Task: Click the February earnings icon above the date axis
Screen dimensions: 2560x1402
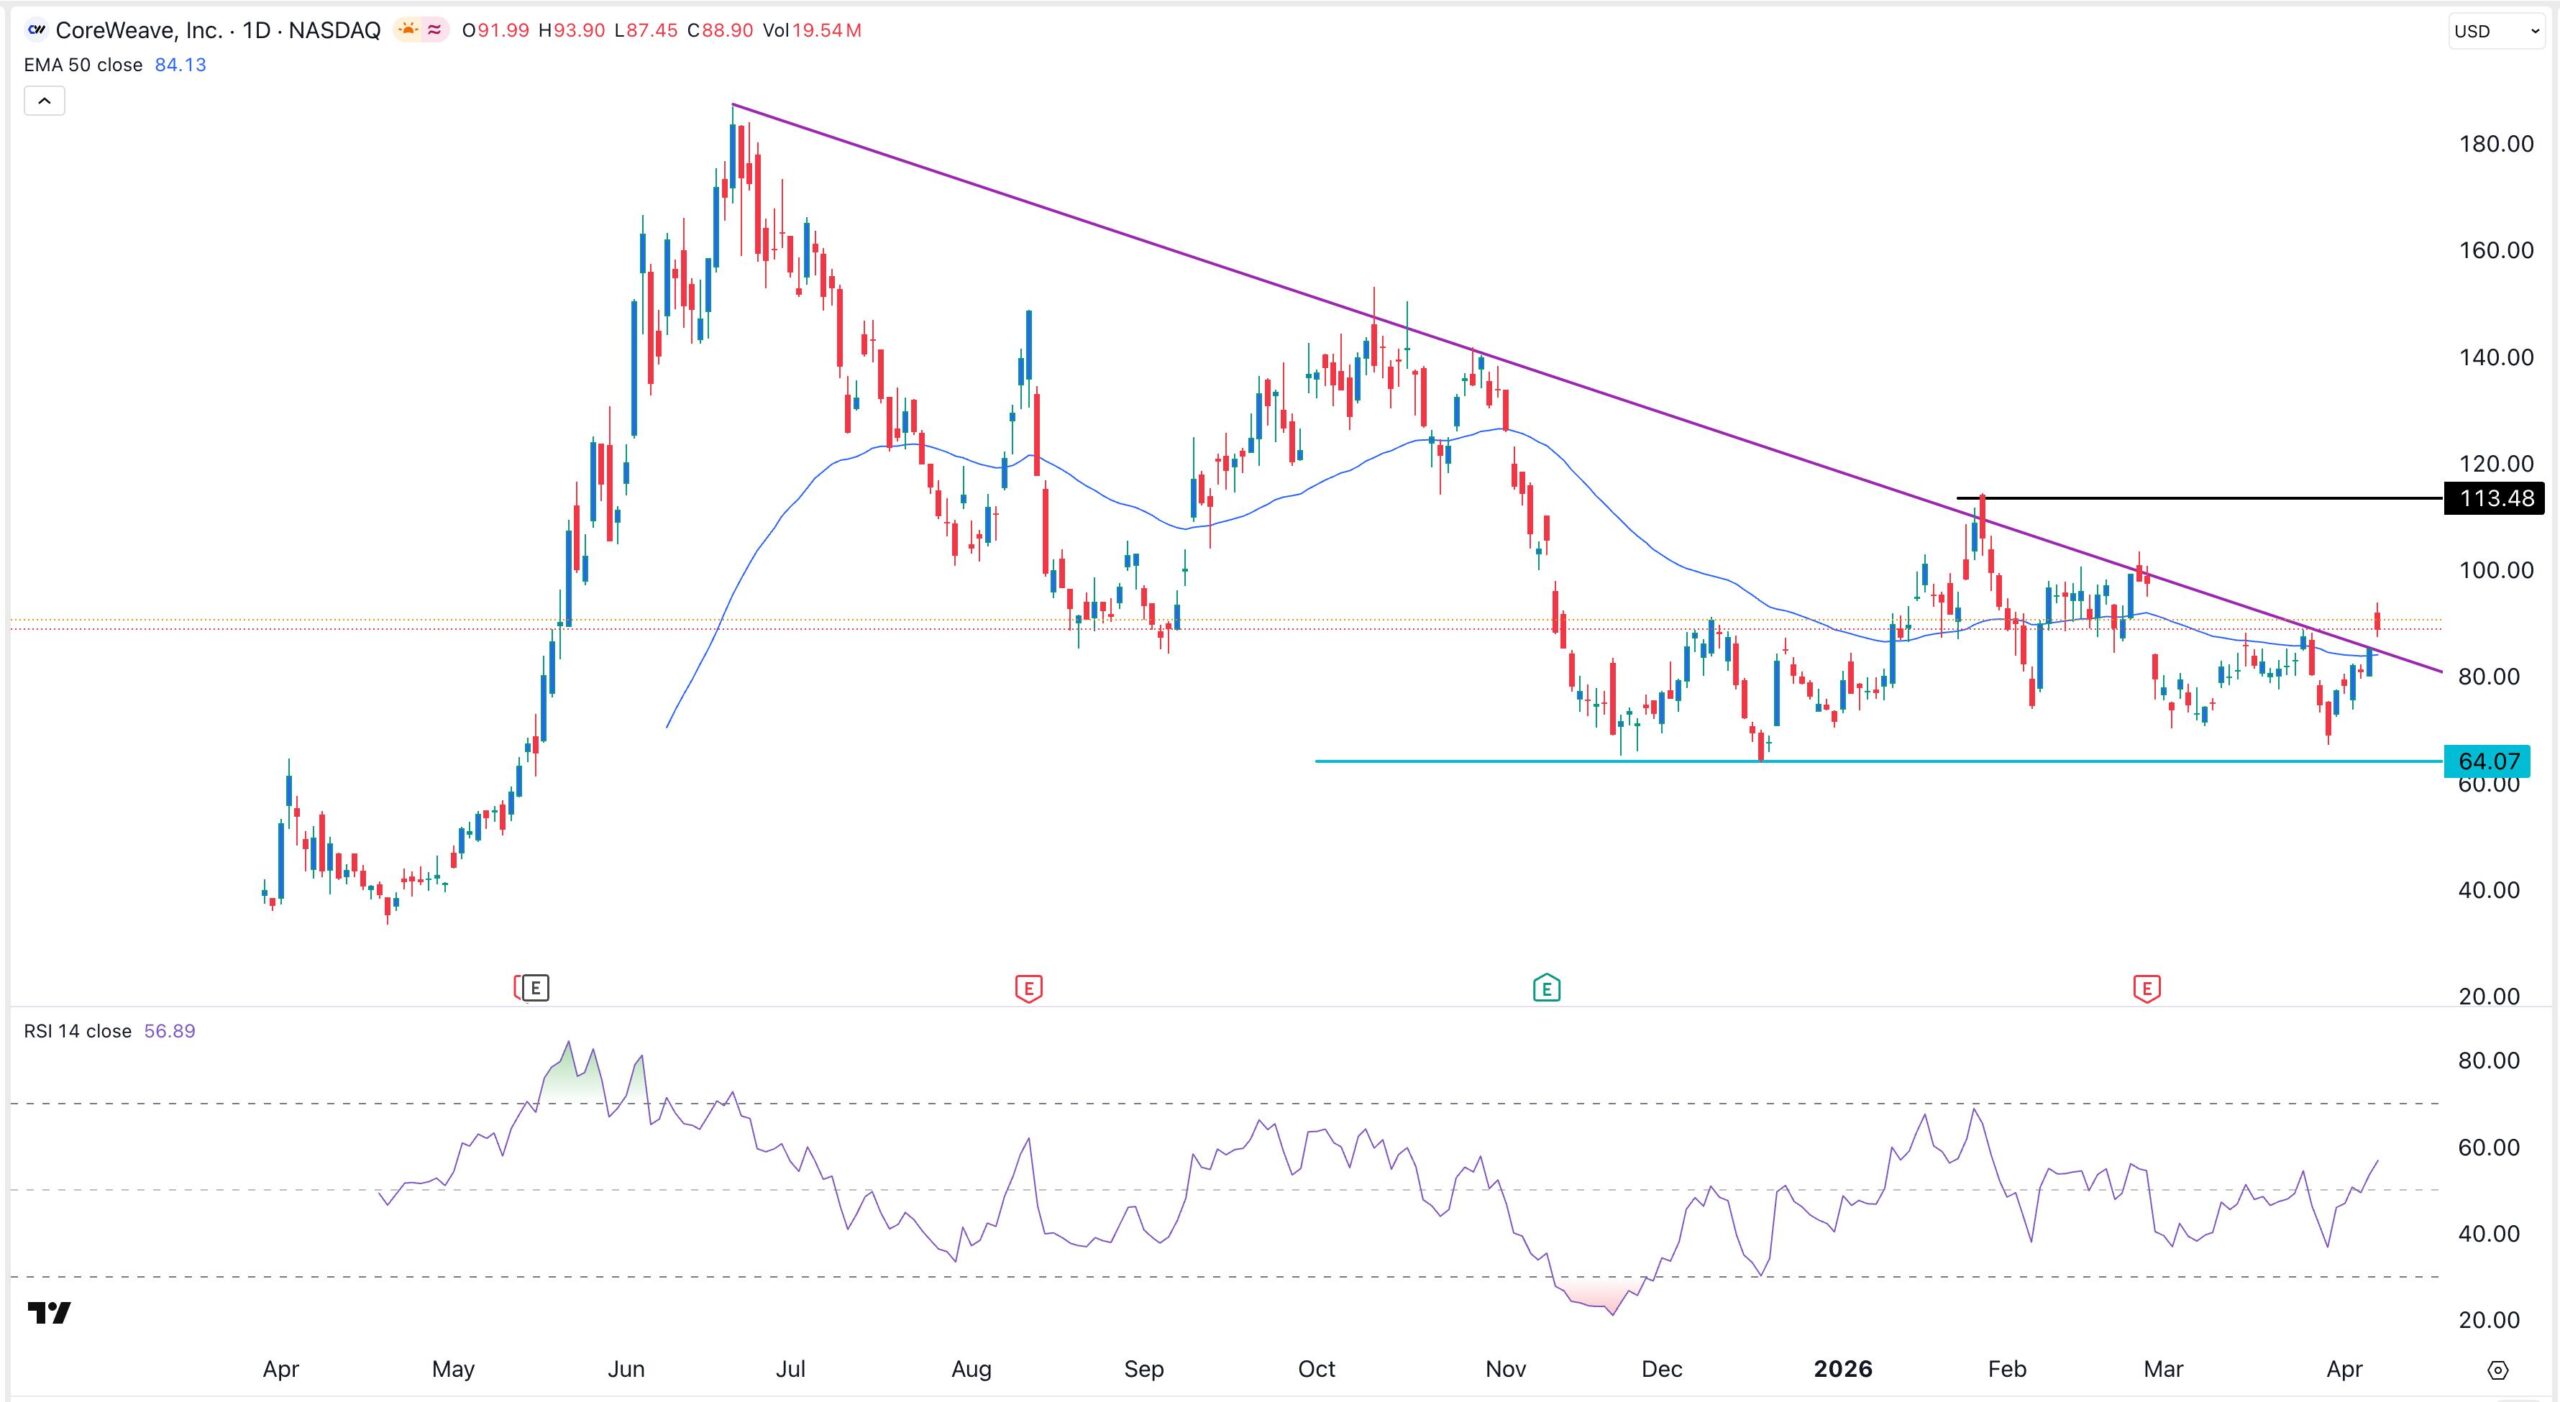Action: pos(2147,987)
